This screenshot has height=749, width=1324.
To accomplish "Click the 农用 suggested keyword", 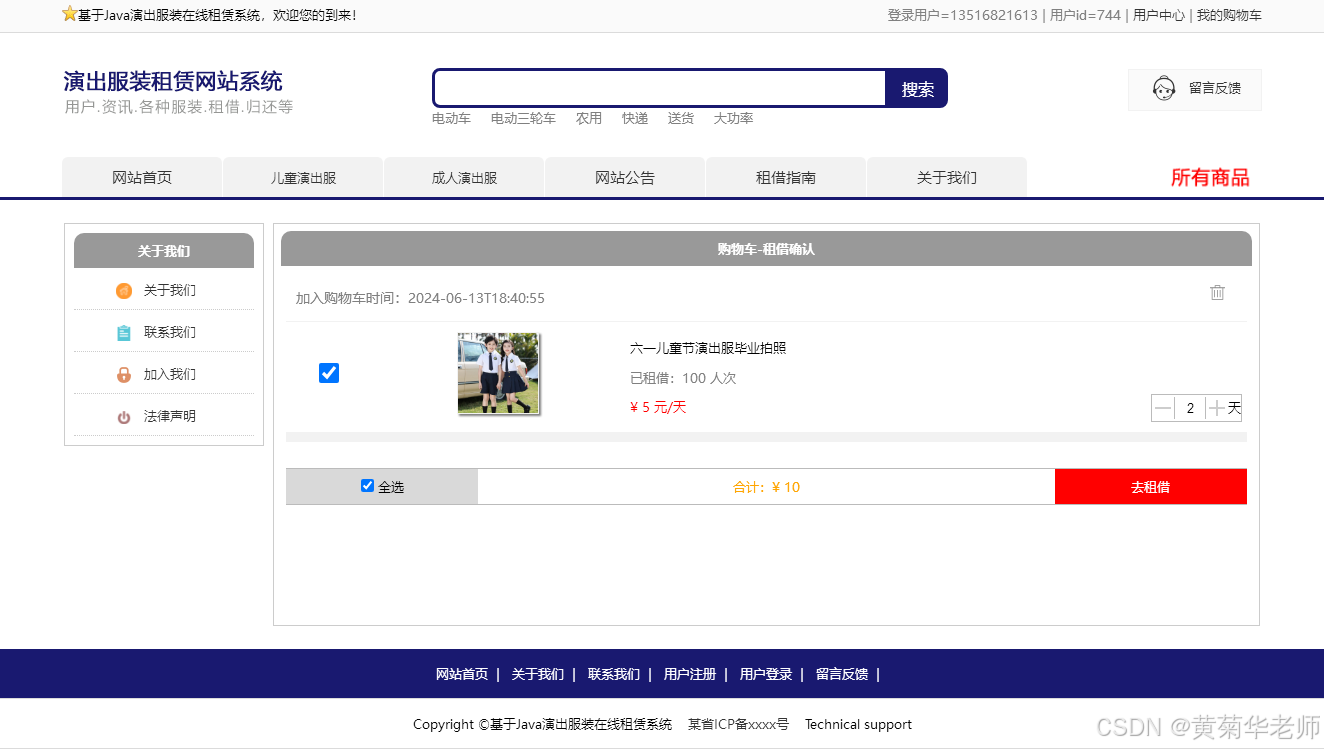I will pos(589,119).
